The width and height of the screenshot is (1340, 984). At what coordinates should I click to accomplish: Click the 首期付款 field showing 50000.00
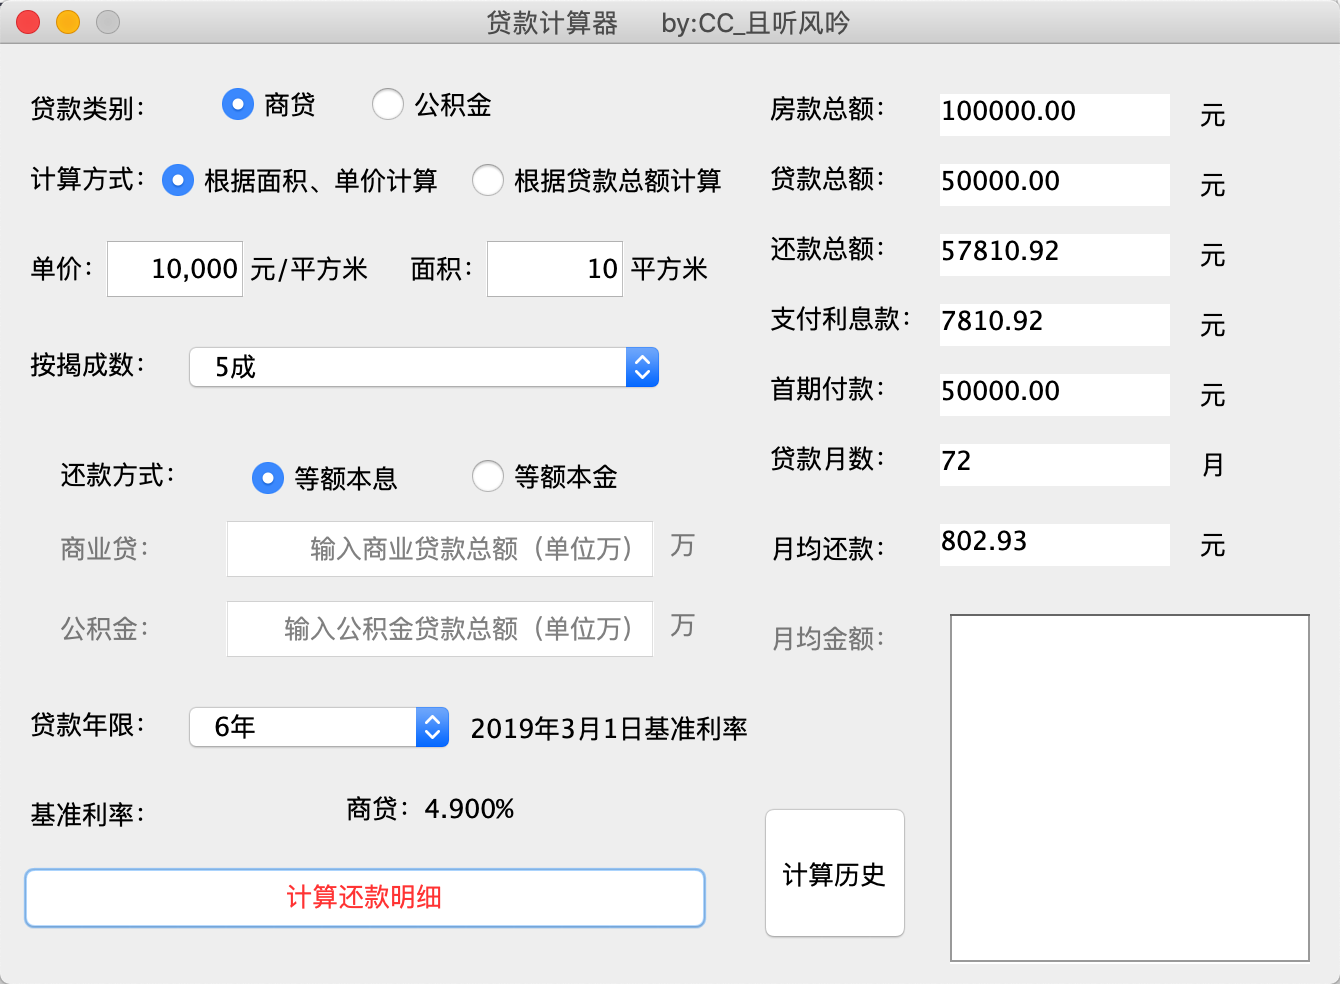click(1055, 394)
